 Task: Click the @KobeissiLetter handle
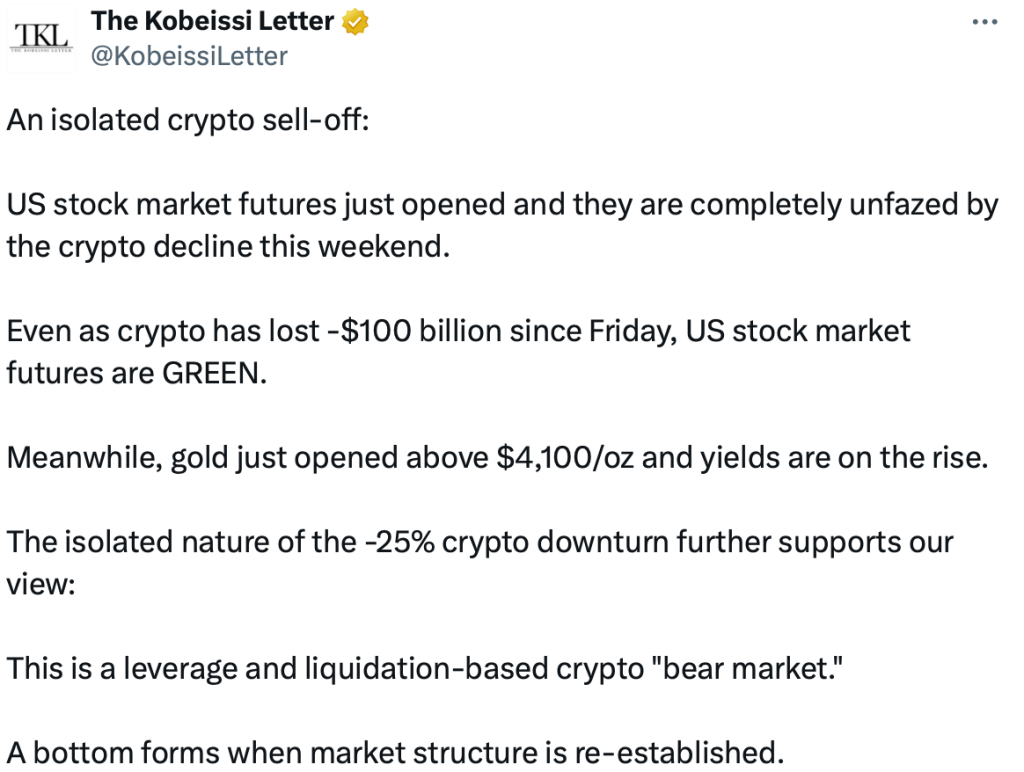coord(189,56)
